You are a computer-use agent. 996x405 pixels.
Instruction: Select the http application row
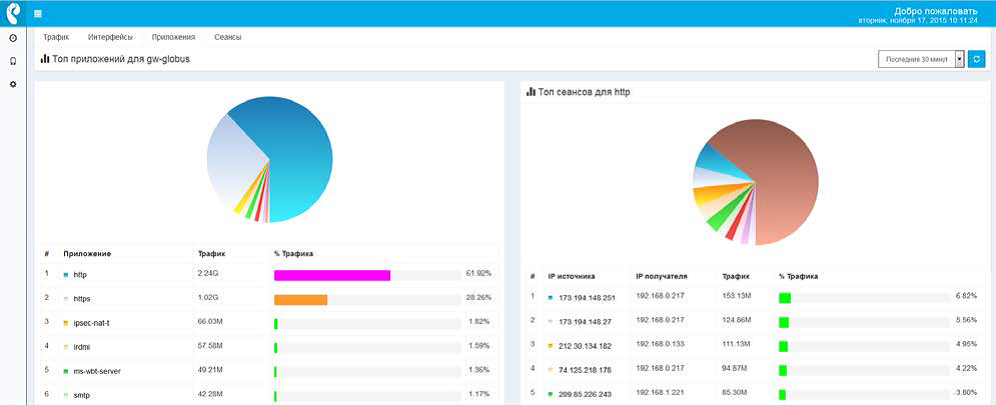click(269, 274)
